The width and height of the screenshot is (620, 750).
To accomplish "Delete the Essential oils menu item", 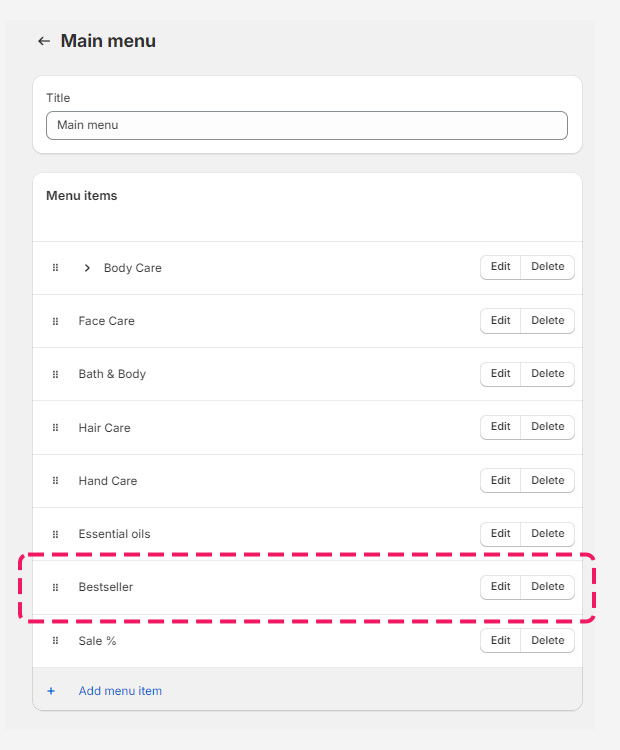I will coord(547,534).
